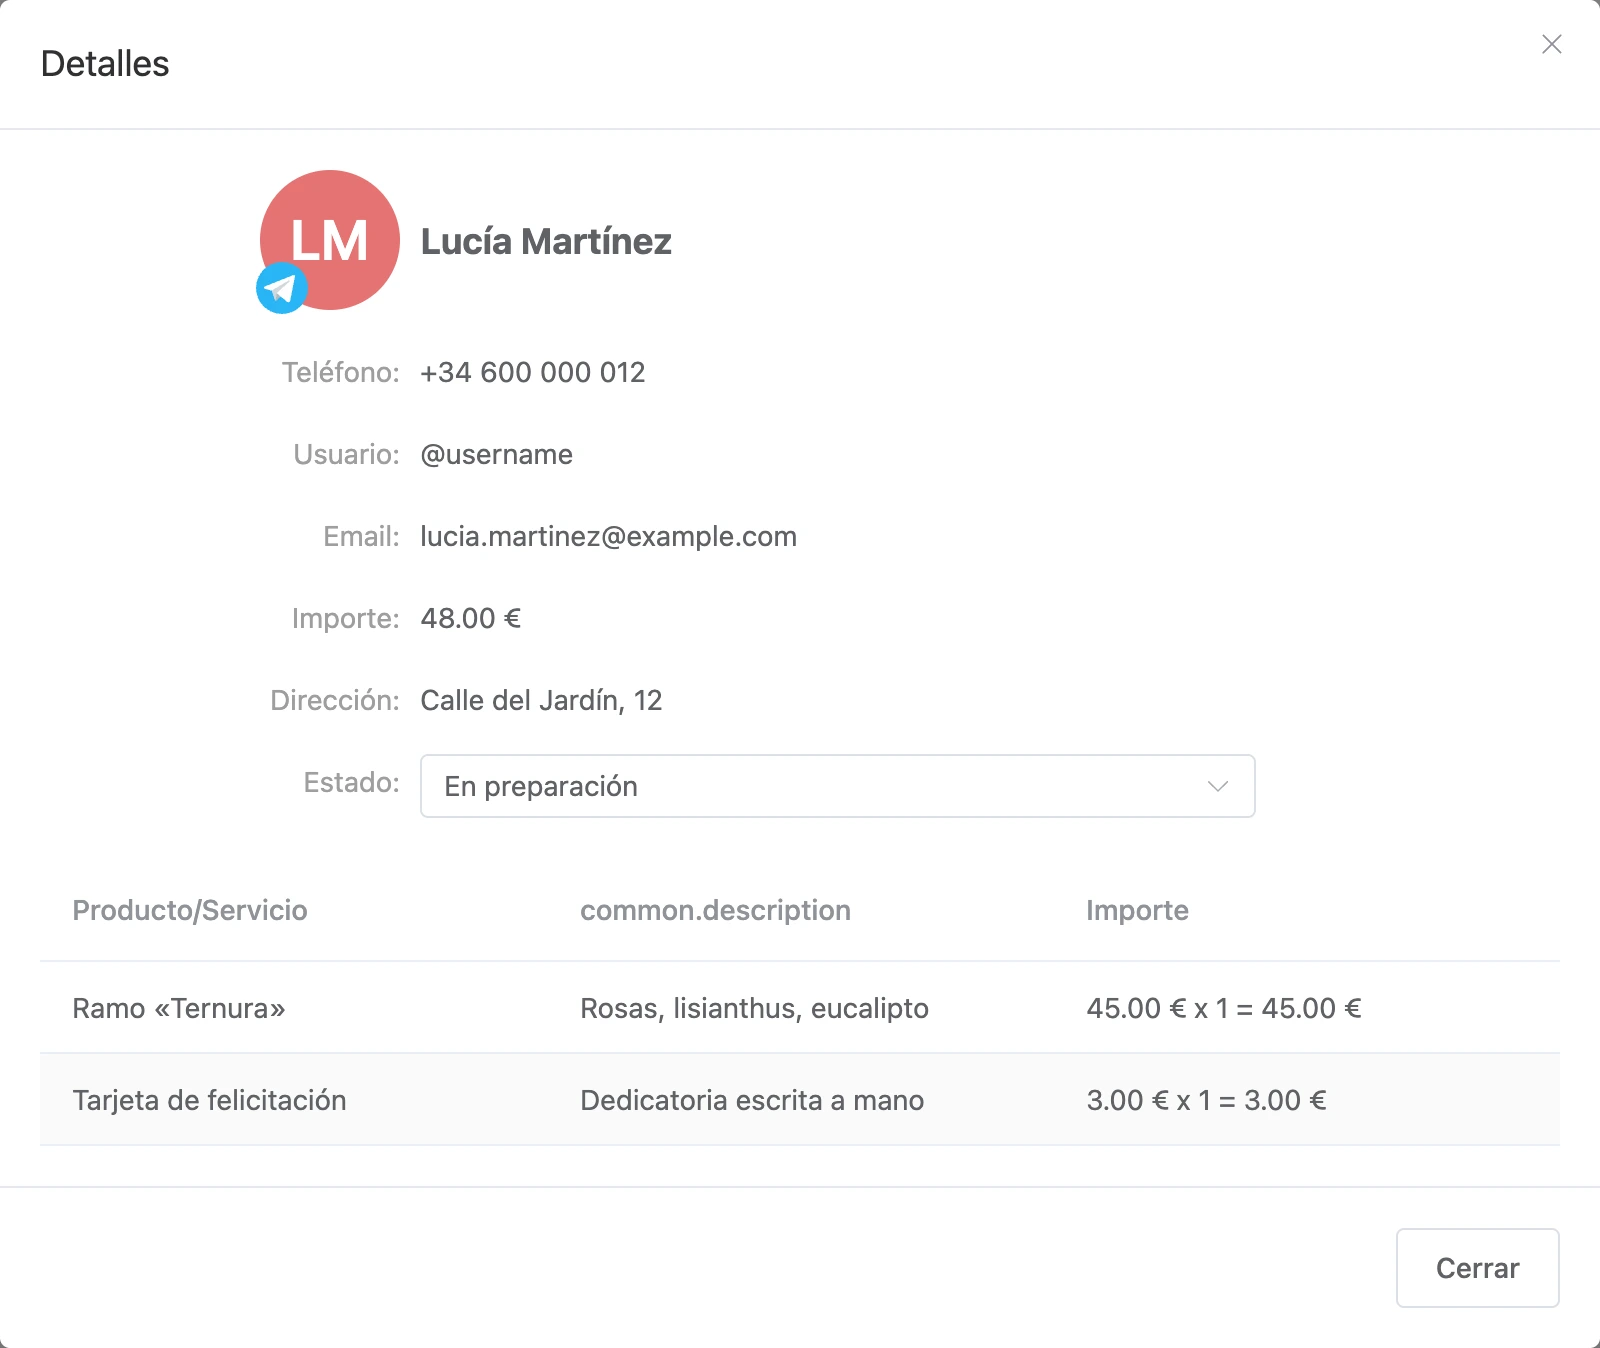Click the phone number +34 600 000 012
The width and height of the screenshot is (1600, 1348).
point(533,372)
